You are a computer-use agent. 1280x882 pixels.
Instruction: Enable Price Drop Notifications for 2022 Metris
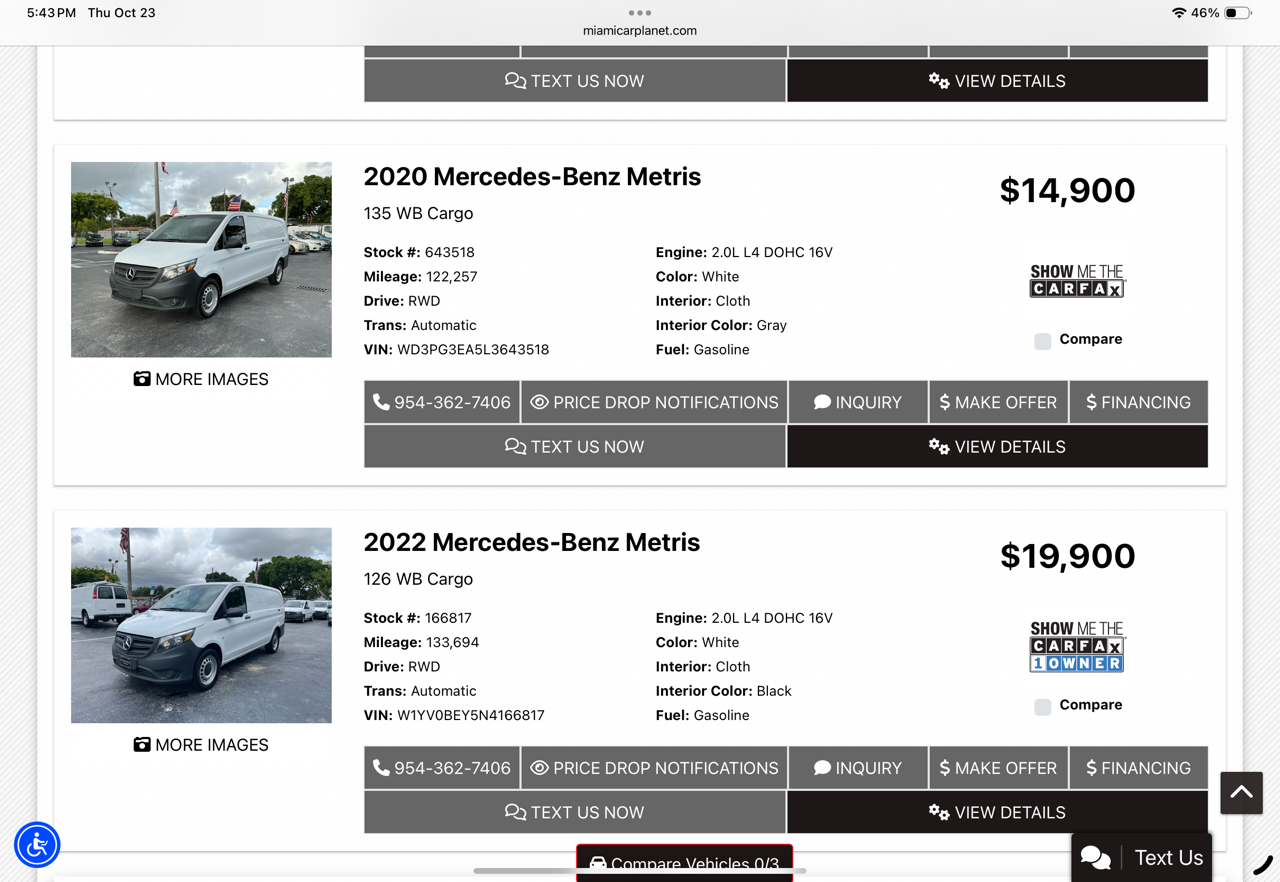[x=654, y=768]
